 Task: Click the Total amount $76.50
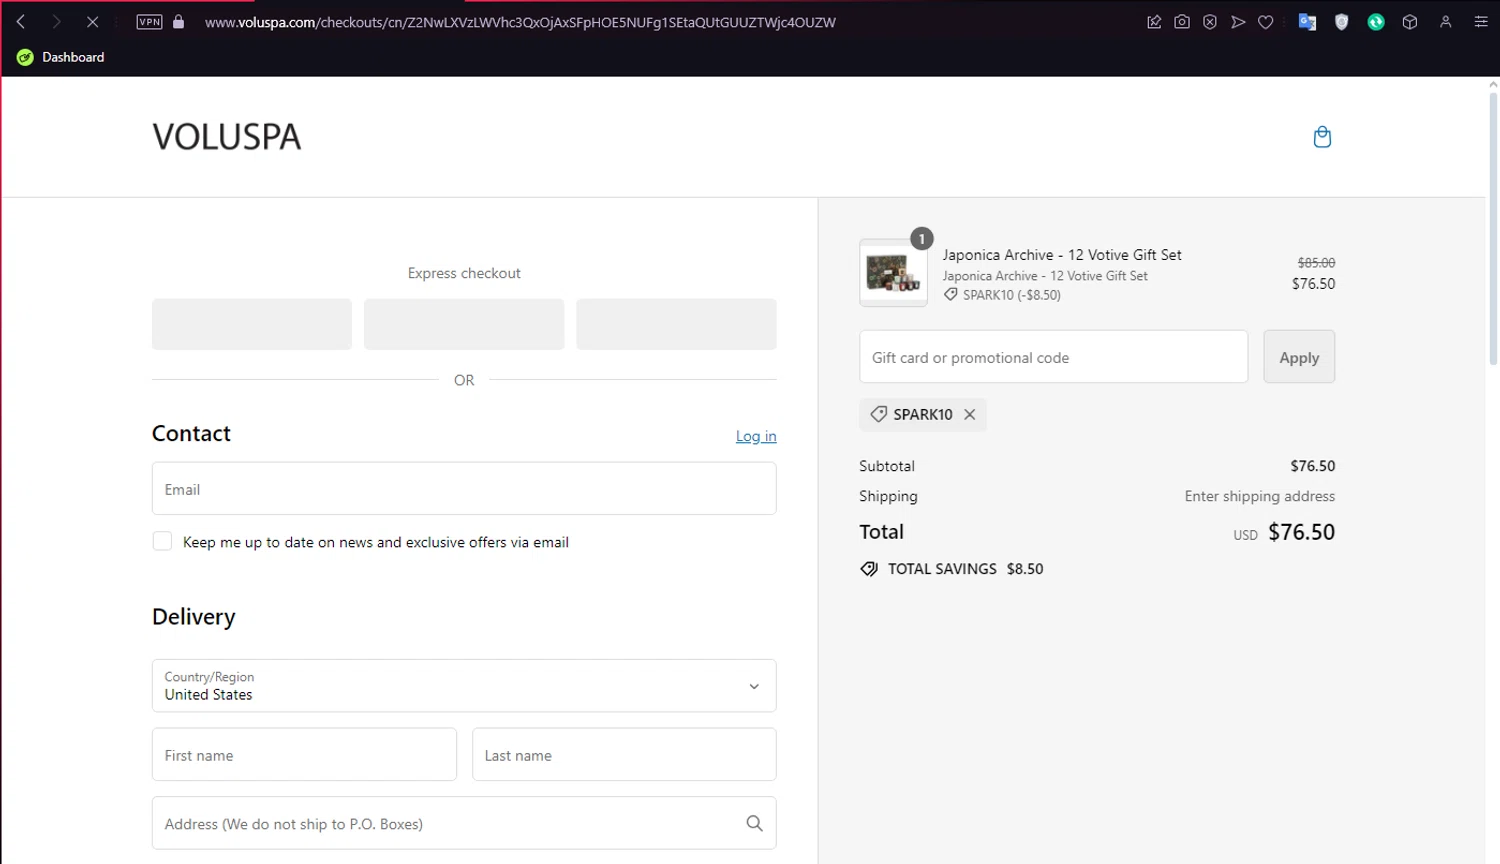click(x=1301, y=532)
